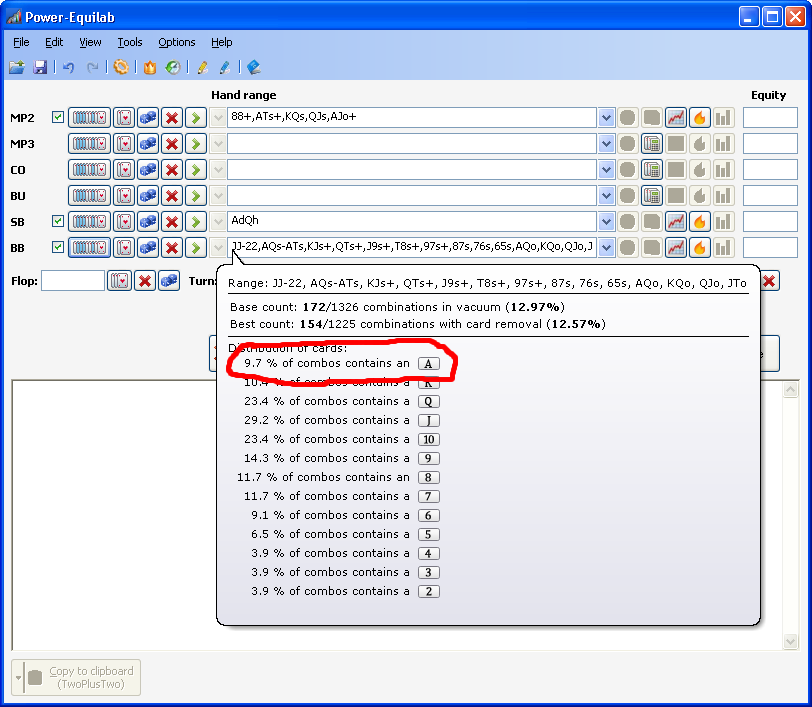812x707 pixels.
Task: Expand the MP2 hand range dropdown arrow
Action: tap(606, 118)
